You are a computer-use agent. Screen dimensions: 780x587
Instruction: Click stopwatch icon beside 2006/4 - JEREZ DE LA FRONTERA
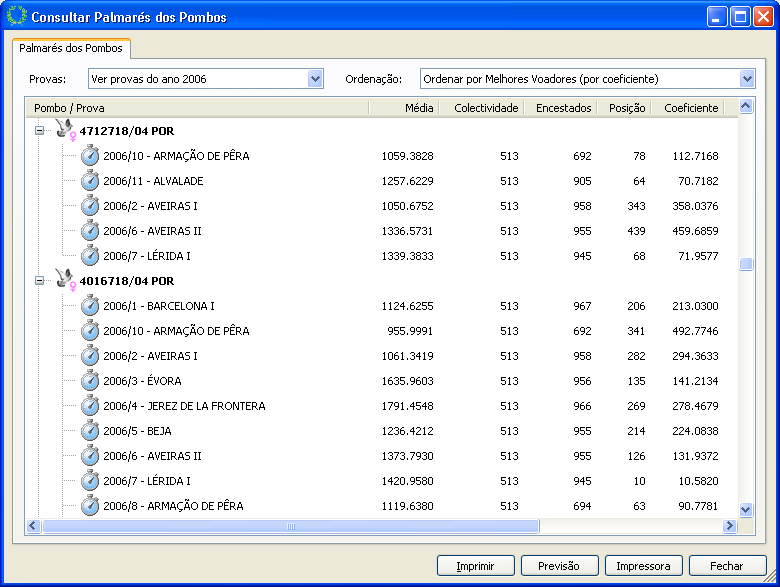90,405
